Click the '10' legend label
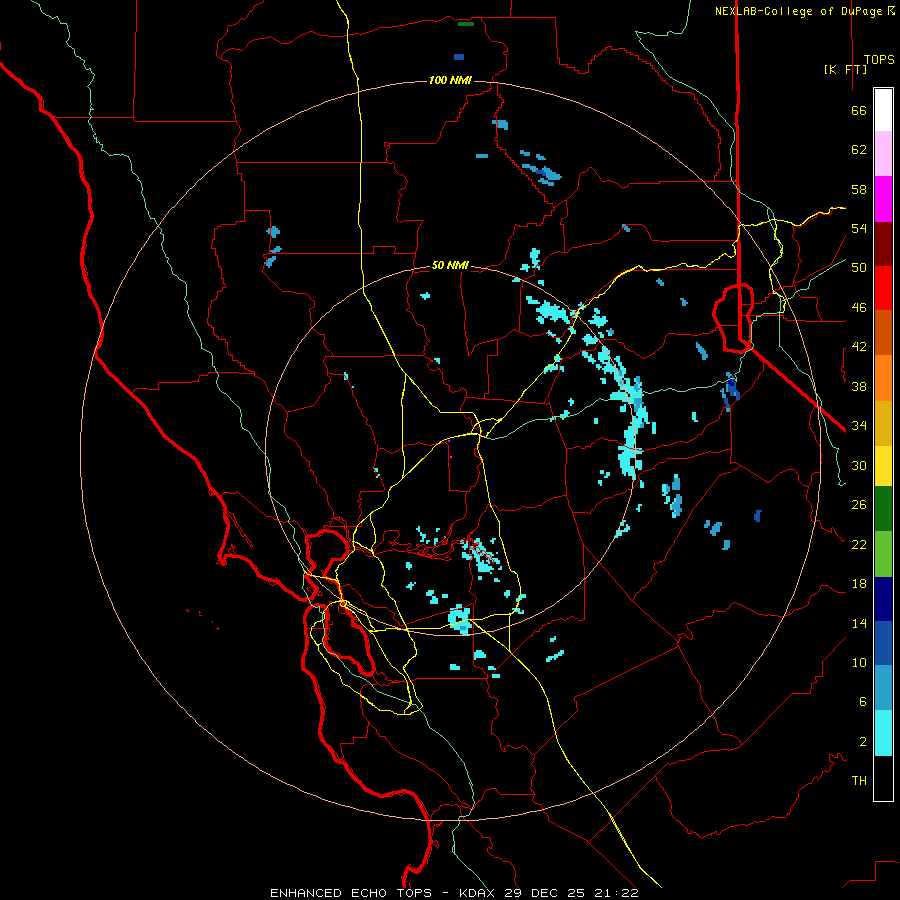This screenshot has width=900, height=900. point(859,663)
